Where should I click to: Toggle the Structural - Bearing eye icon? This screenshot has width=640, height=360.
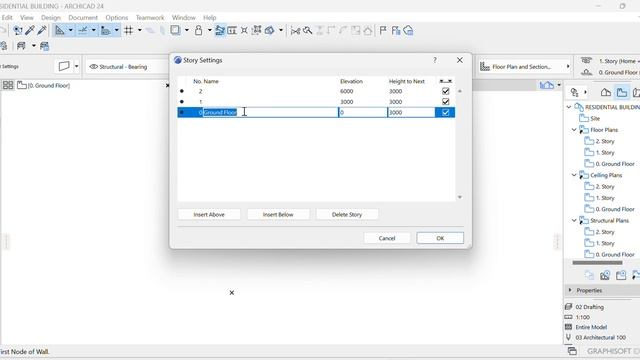93,67
